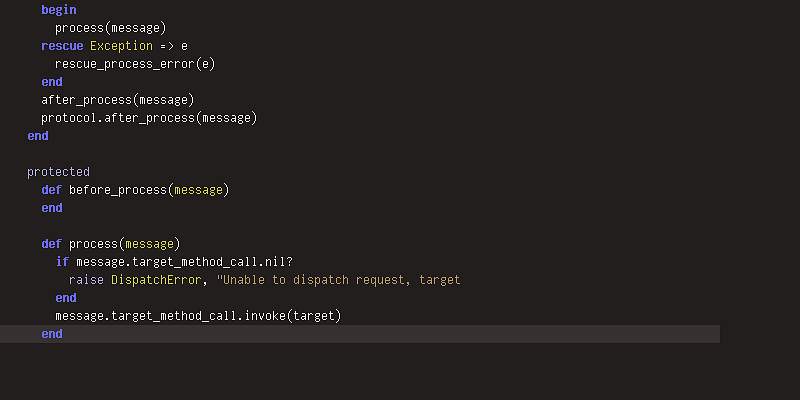Select the Exception class name
The width and height of the screenshot is (800, 400).
(121, 46)
